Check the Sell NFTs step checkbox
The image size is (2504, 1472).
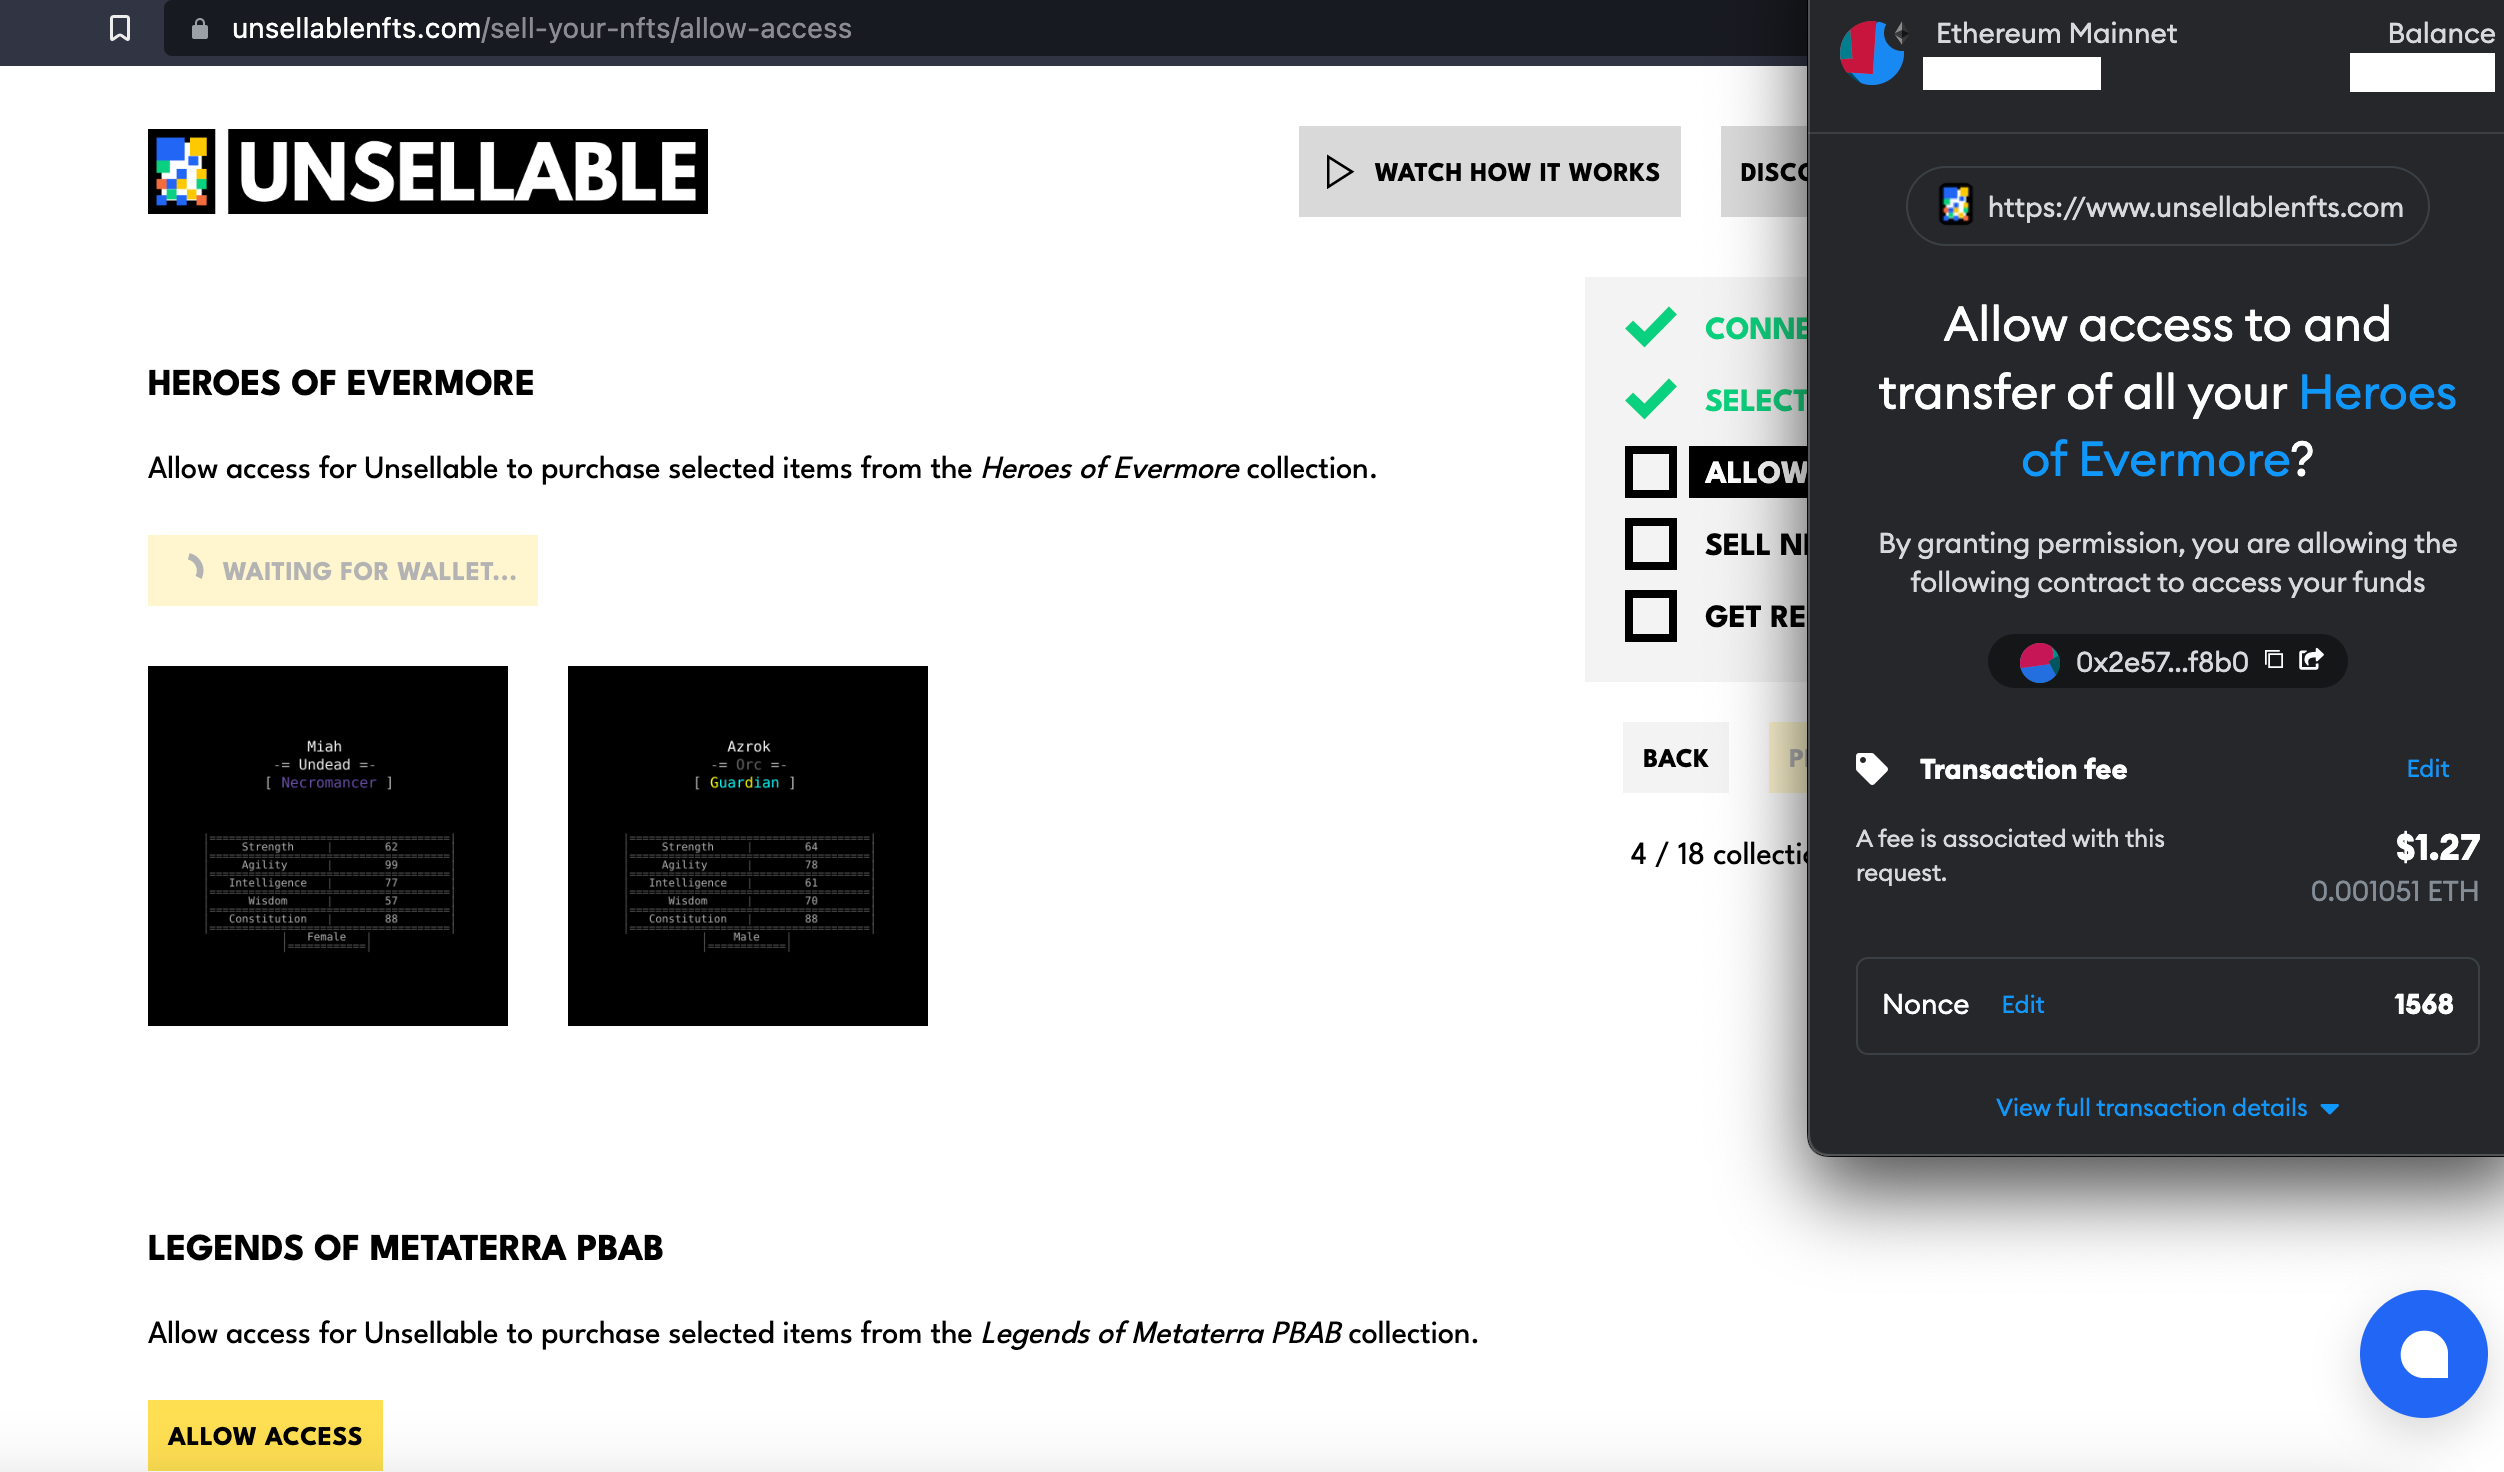[x=1650, y=544]
